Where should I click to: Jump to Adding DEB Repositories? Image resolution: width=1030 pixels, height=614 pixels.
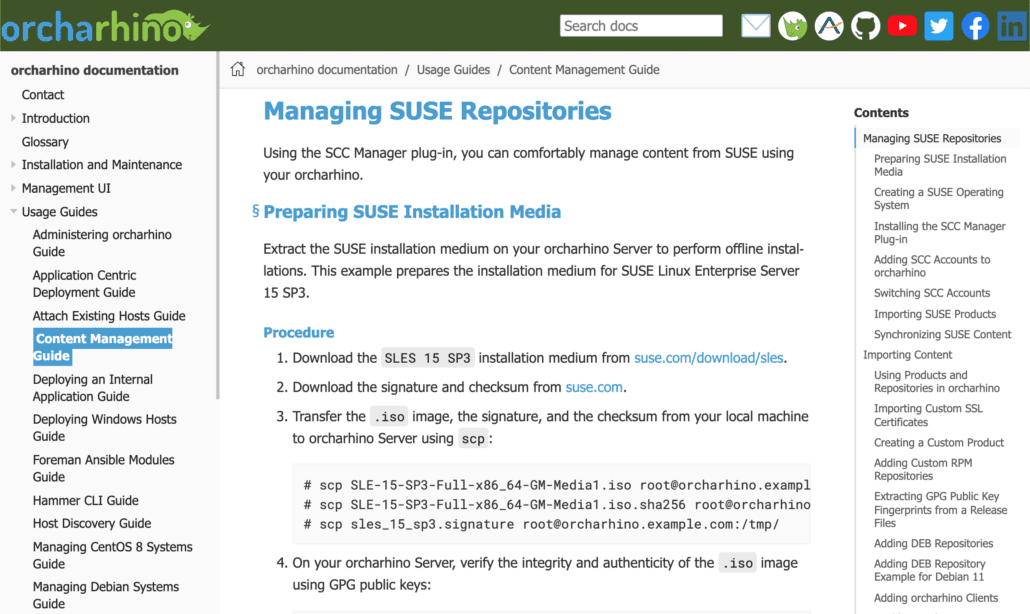pyautogui.click(x=933, y=543)
